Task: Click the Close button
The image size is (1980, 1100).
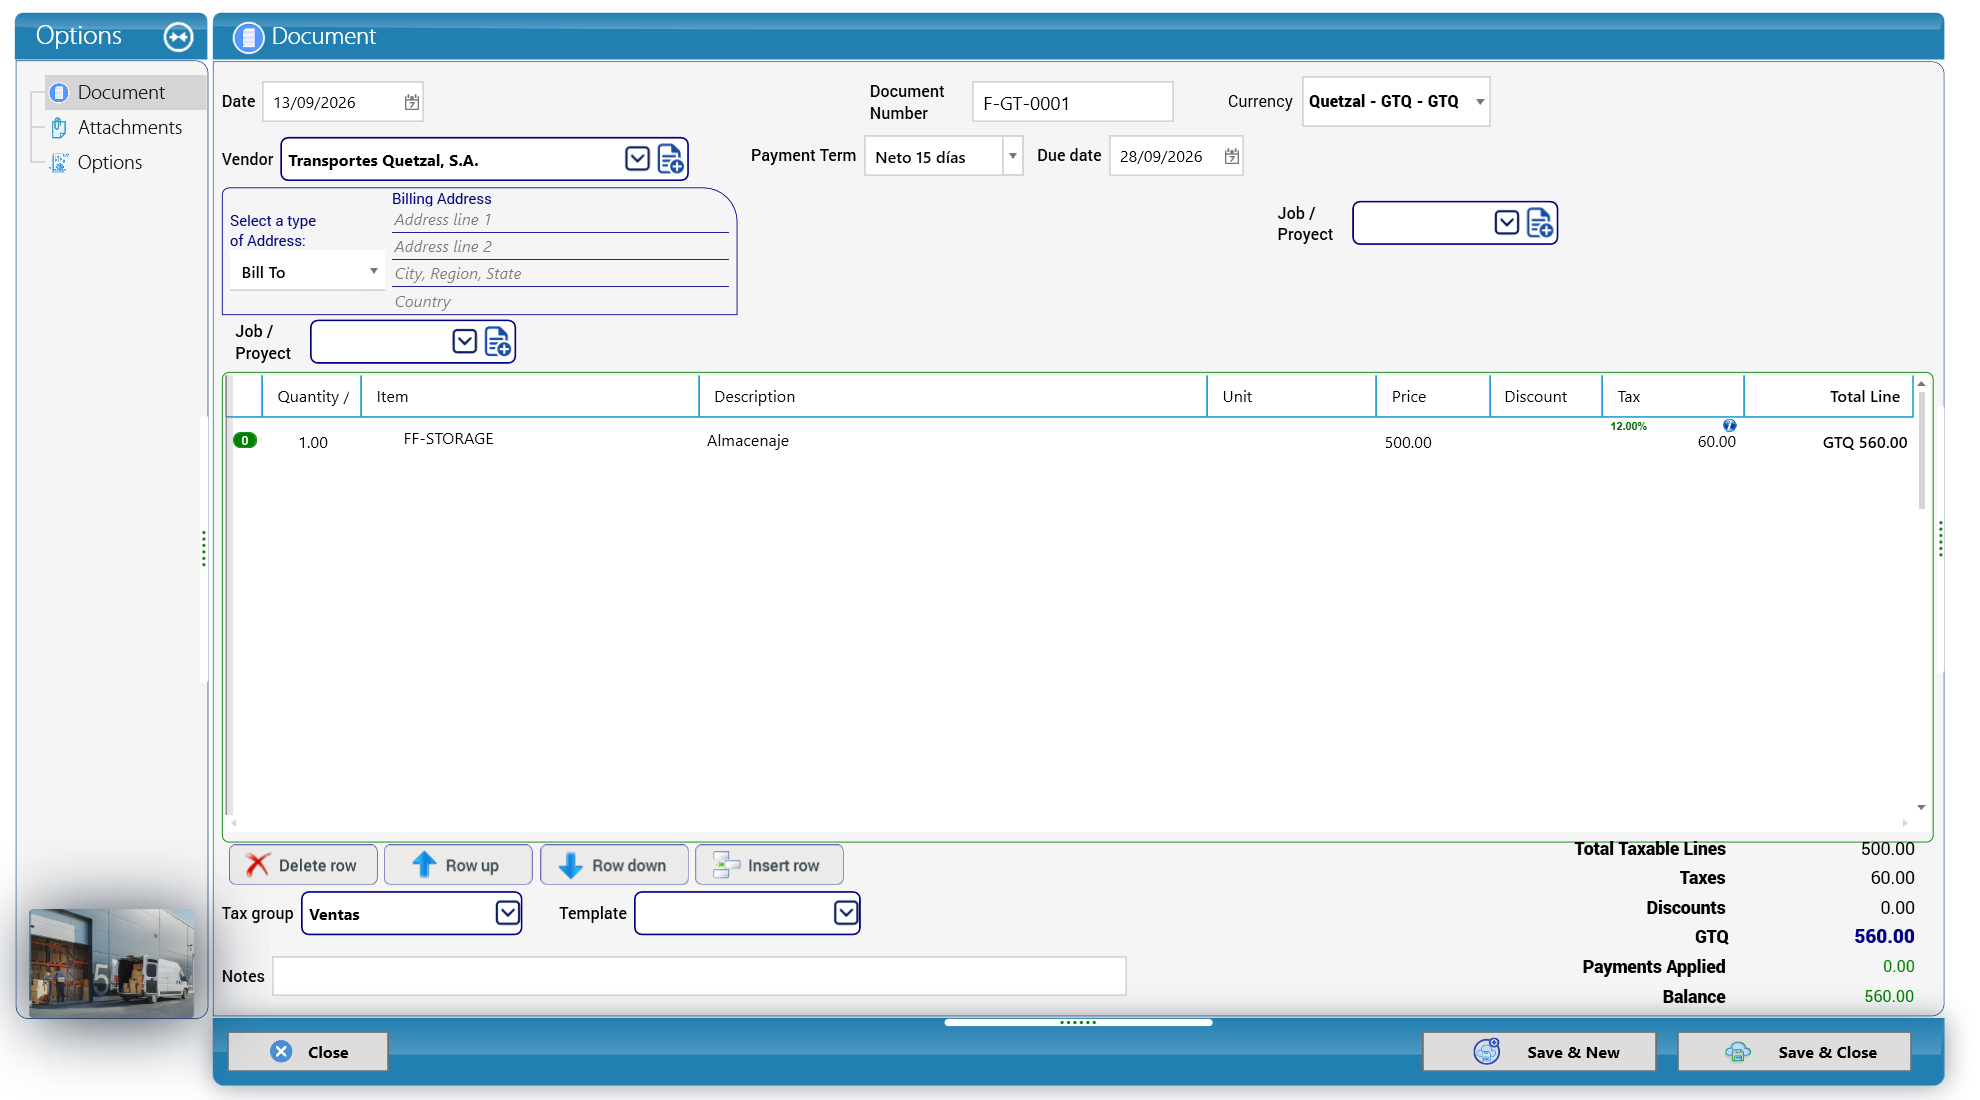Action: (x=308, y=1053)
